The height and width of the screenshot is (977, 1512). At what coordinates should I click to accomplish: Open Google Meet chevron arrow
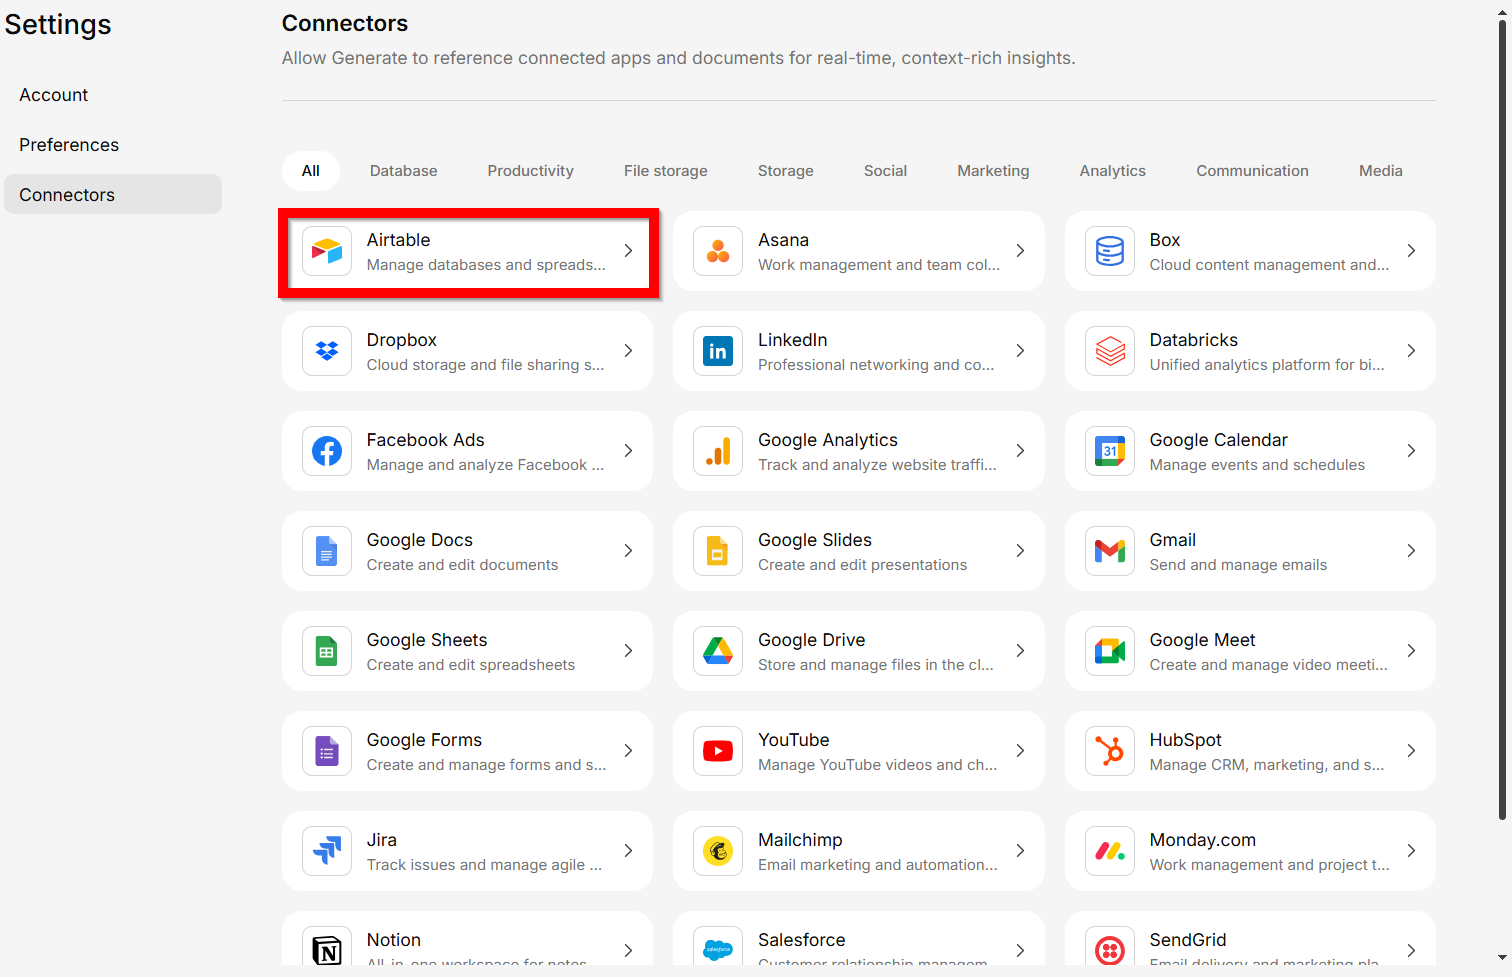pyautogui.click(x=1411, y=651)
